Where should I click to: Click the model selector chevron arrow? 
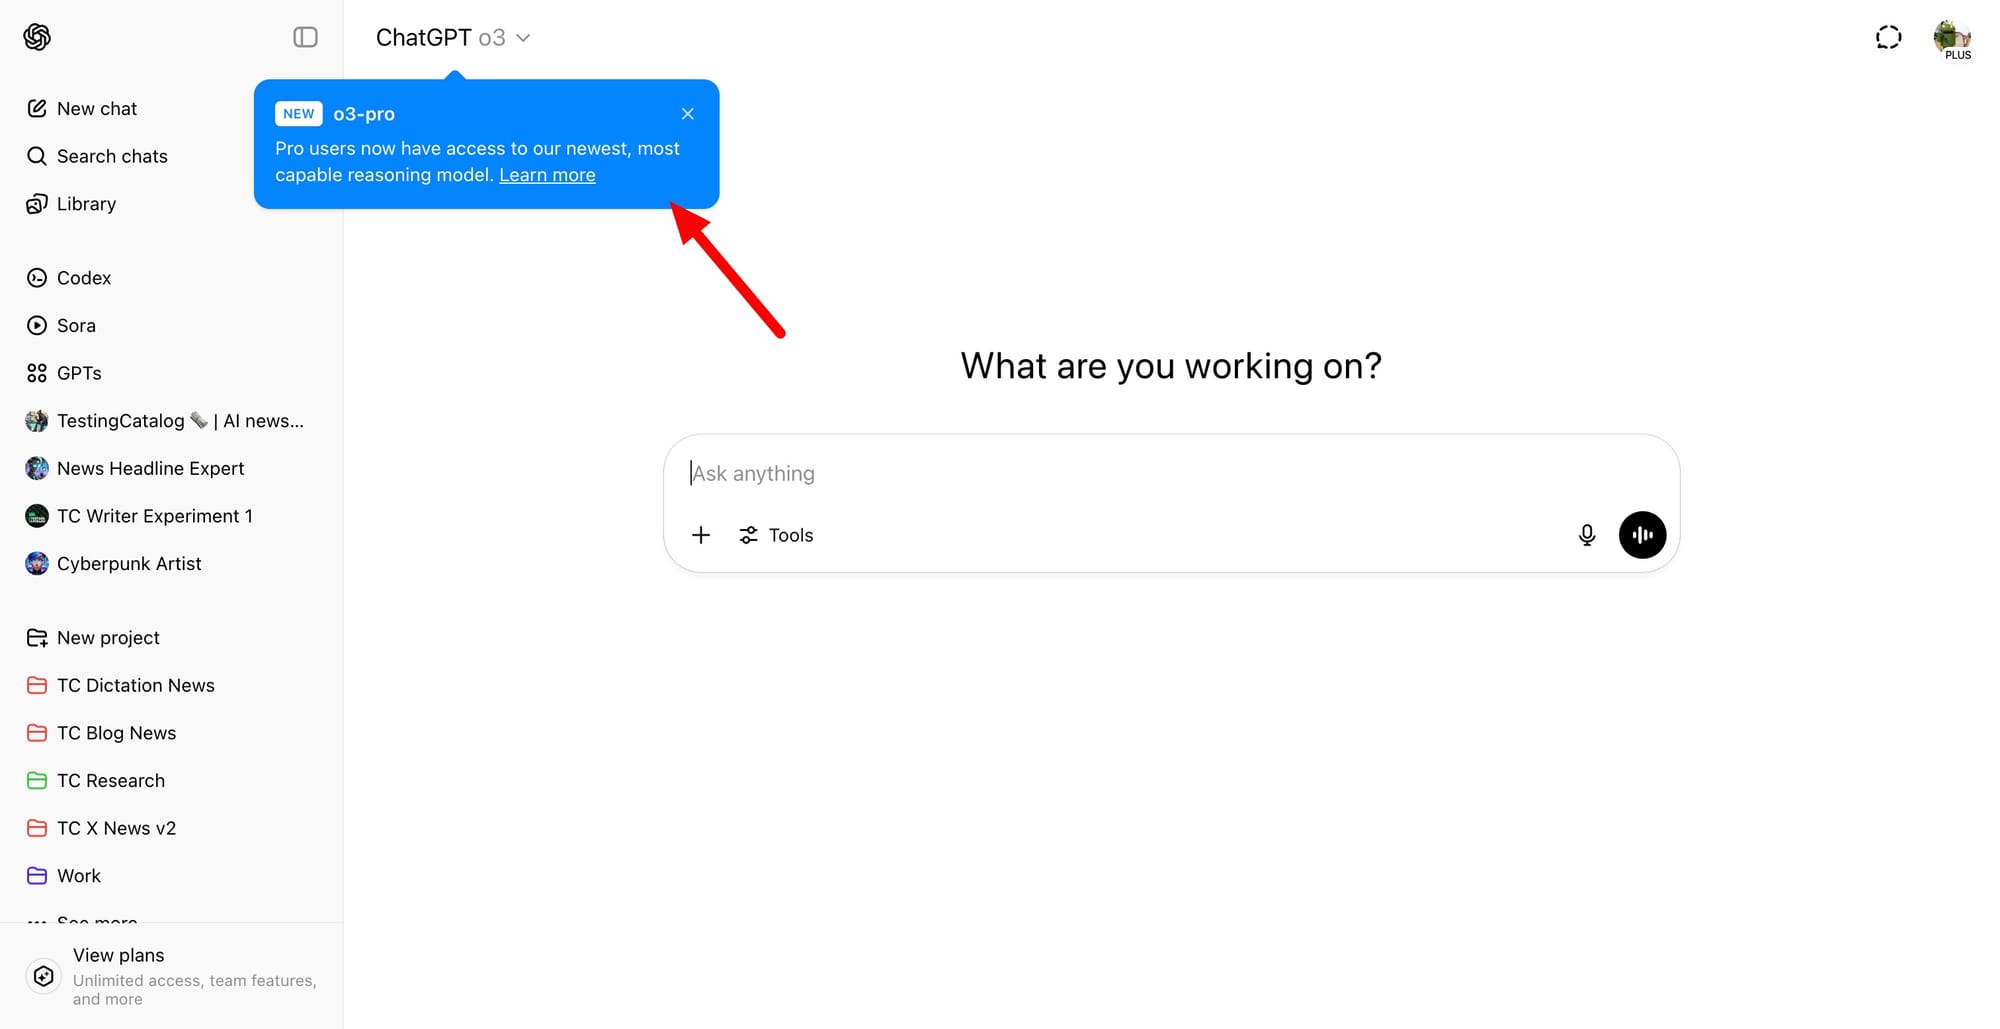point(523,38)
